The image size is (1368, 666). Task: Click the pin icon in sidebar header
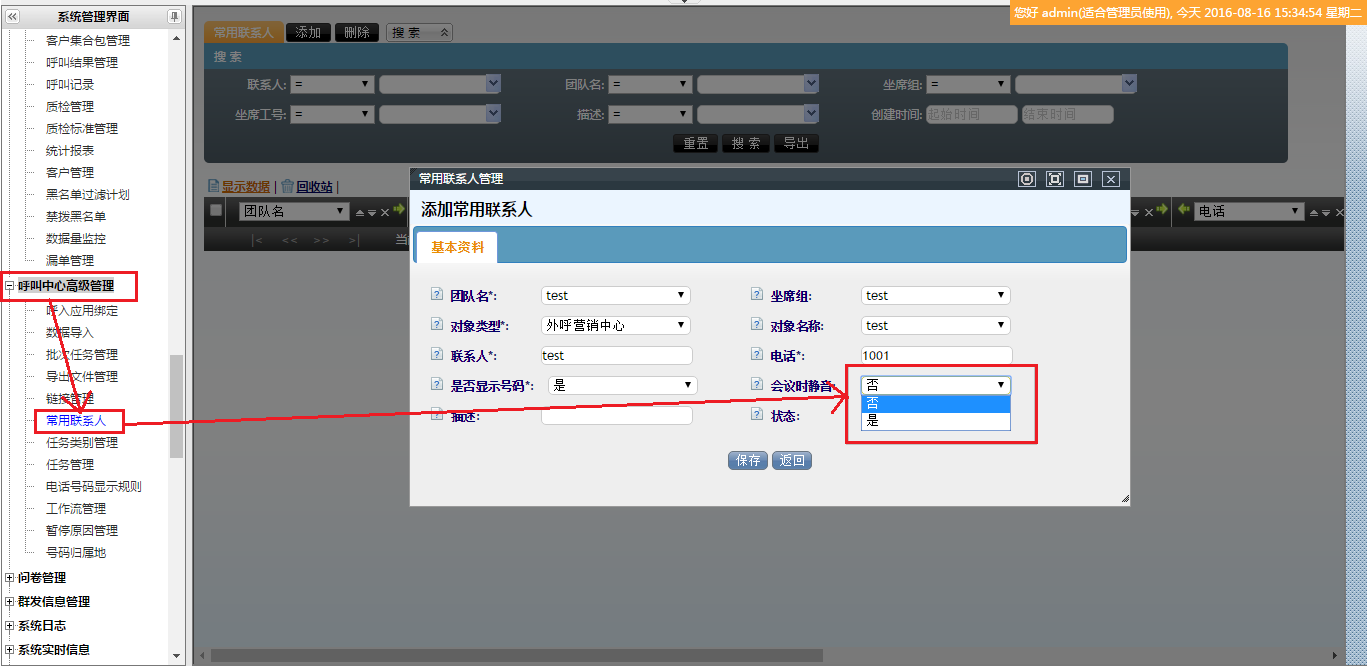point(174,17)
